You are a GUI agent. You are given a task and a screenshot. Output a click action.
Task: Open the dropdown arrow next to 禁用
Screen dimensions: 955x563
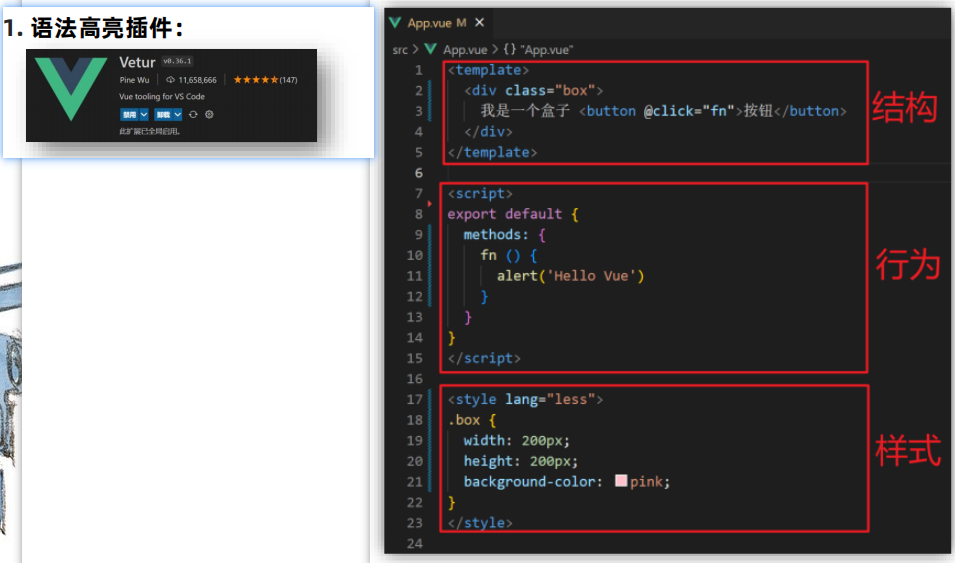pyautogui.click(x=144, y=115)
